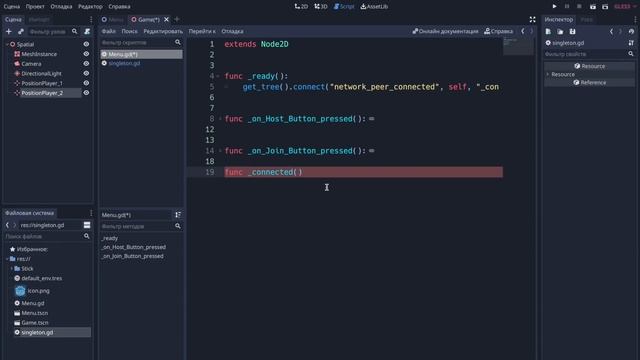Toggle visibility of PositionPlayer_1
Viewport: 640px width, 360px height.
[86, 83]
